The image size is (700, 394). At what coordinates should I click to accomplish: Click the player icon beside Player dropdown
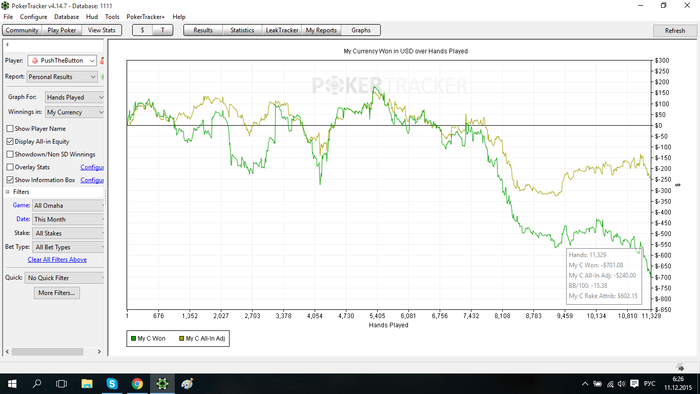coord(102,61)
